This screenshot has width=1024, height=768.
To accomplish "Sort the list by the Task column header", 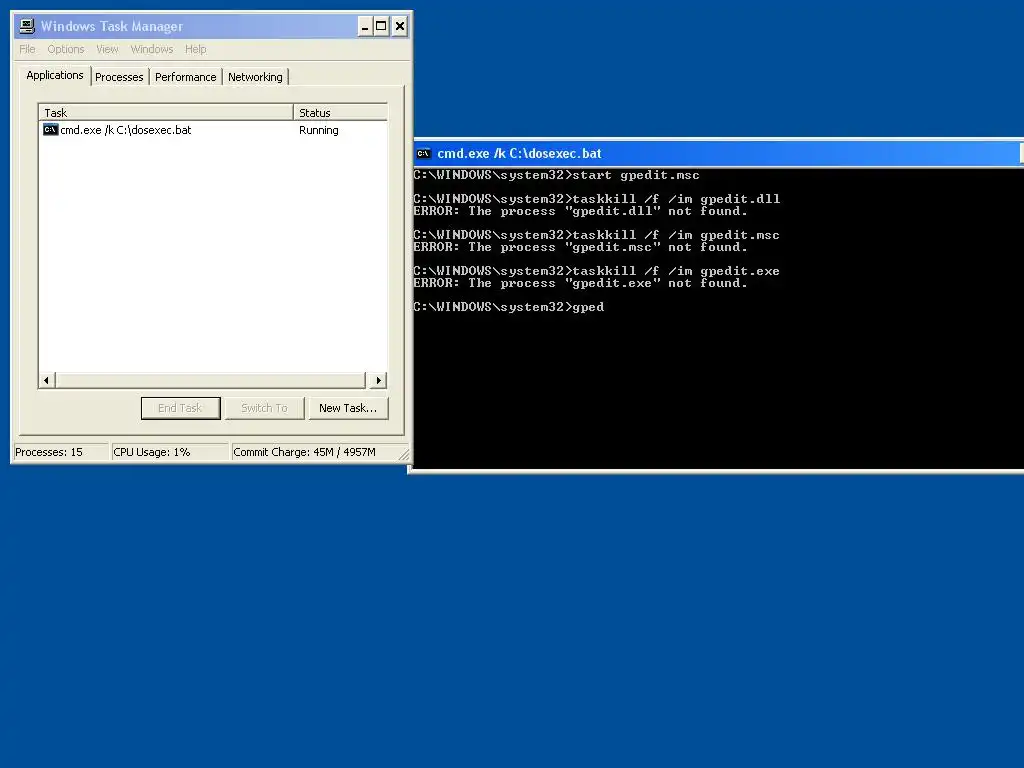I will click(x=166, y=112).
